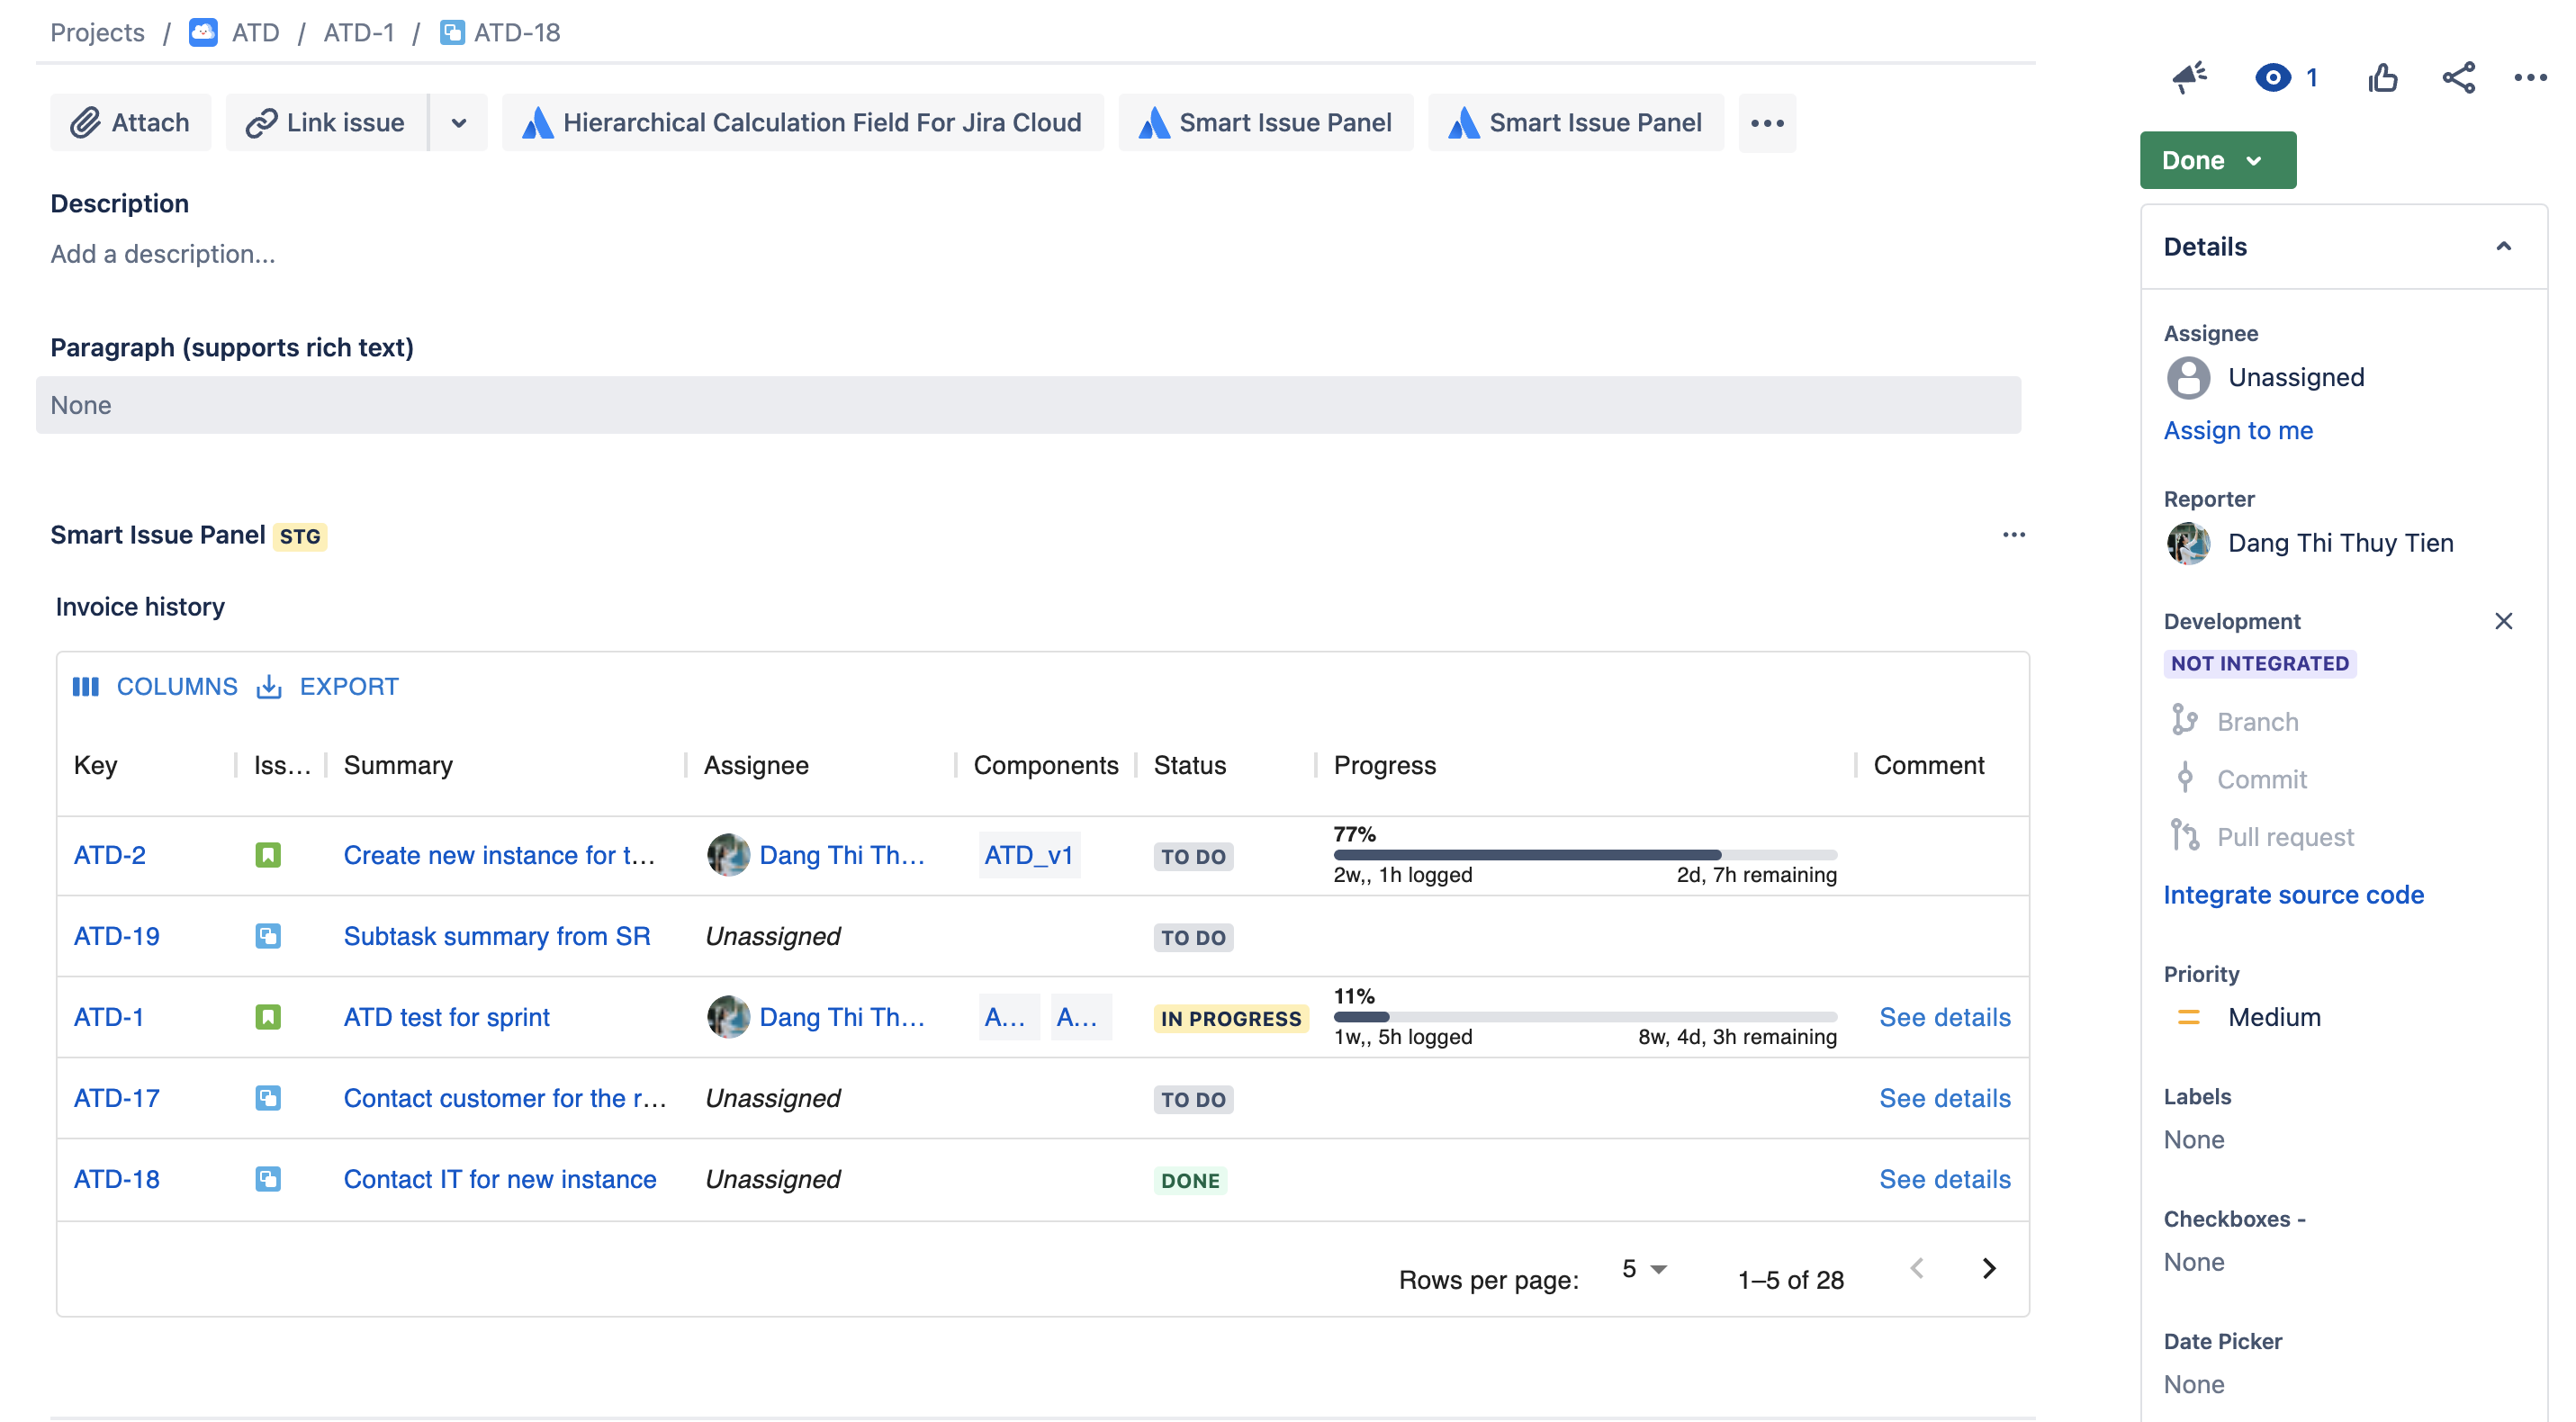Click the share issue icon
The width and height of the screenshot is (2576, 1422).
[2458, 77]
